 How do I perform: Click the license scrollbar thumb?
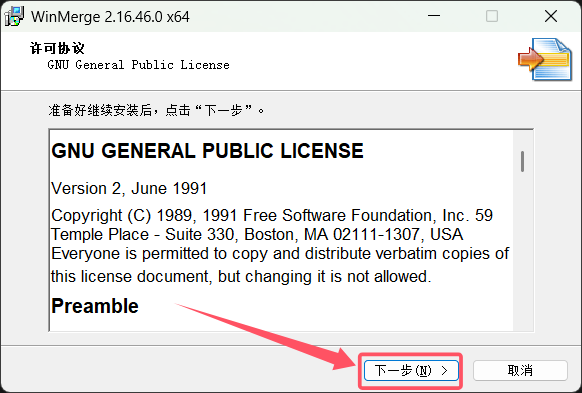click(x=522, y=161)
